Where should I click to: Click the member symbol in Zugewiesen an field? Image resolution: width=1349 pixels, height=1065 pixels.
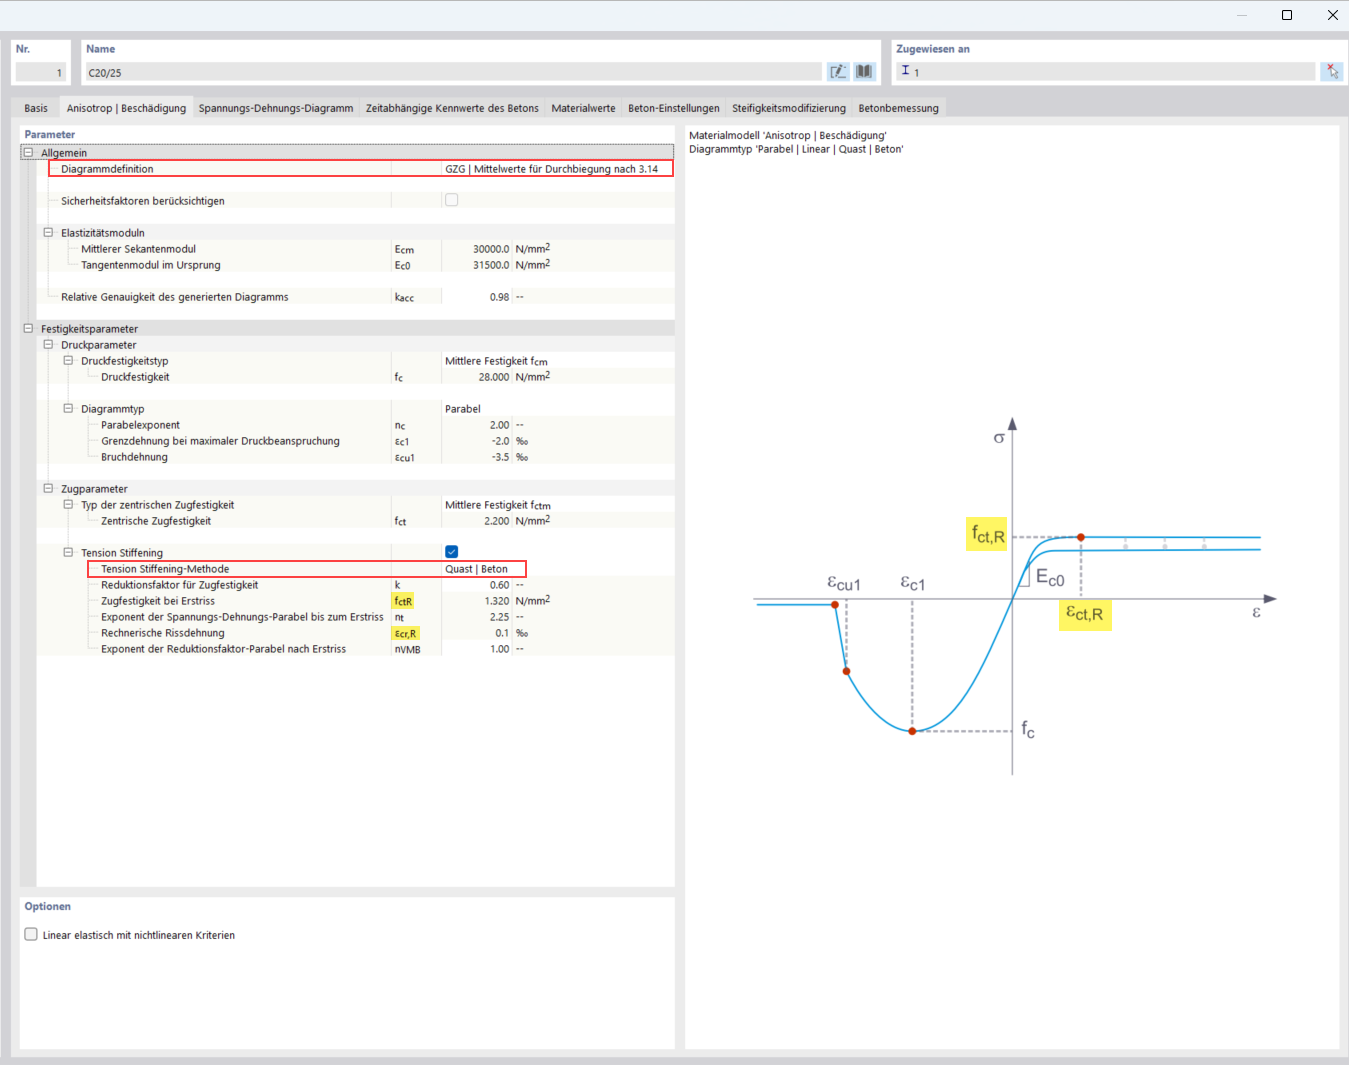pyautogui.click(x=906, y=71)
